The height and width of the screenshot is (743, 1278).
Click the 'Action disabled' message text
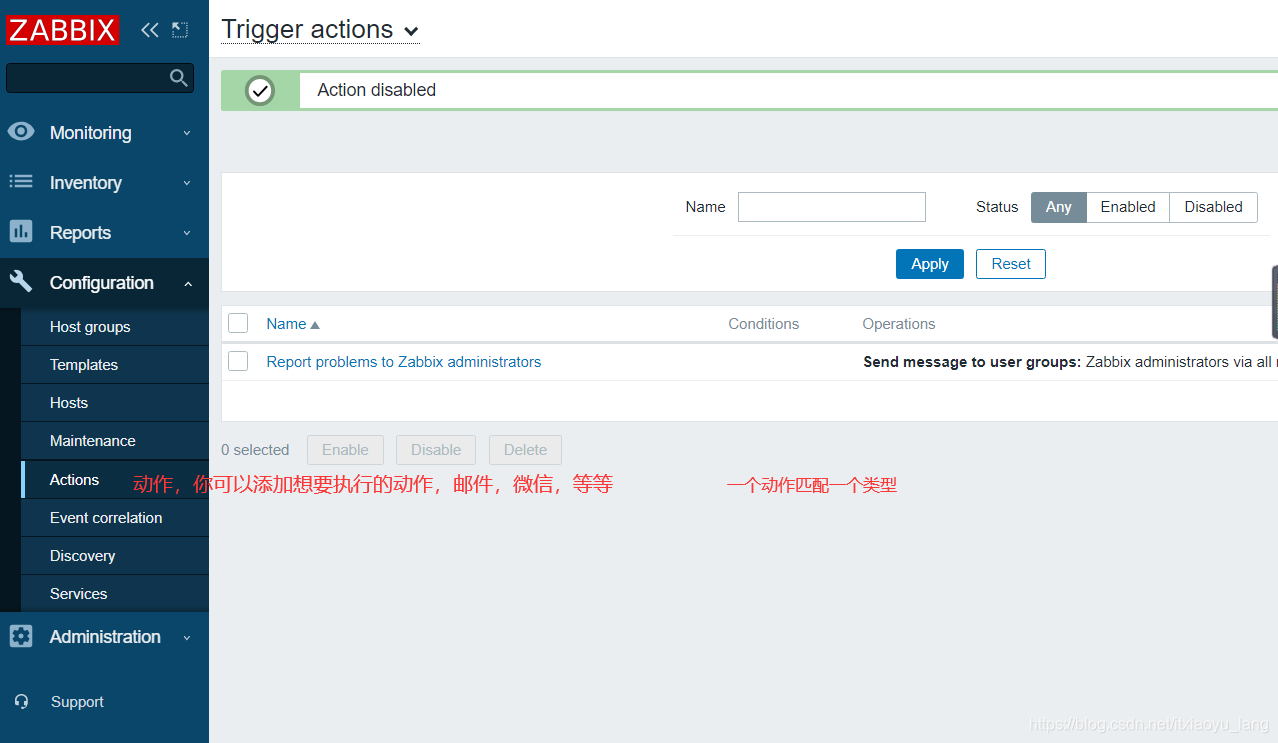point(377,90)
